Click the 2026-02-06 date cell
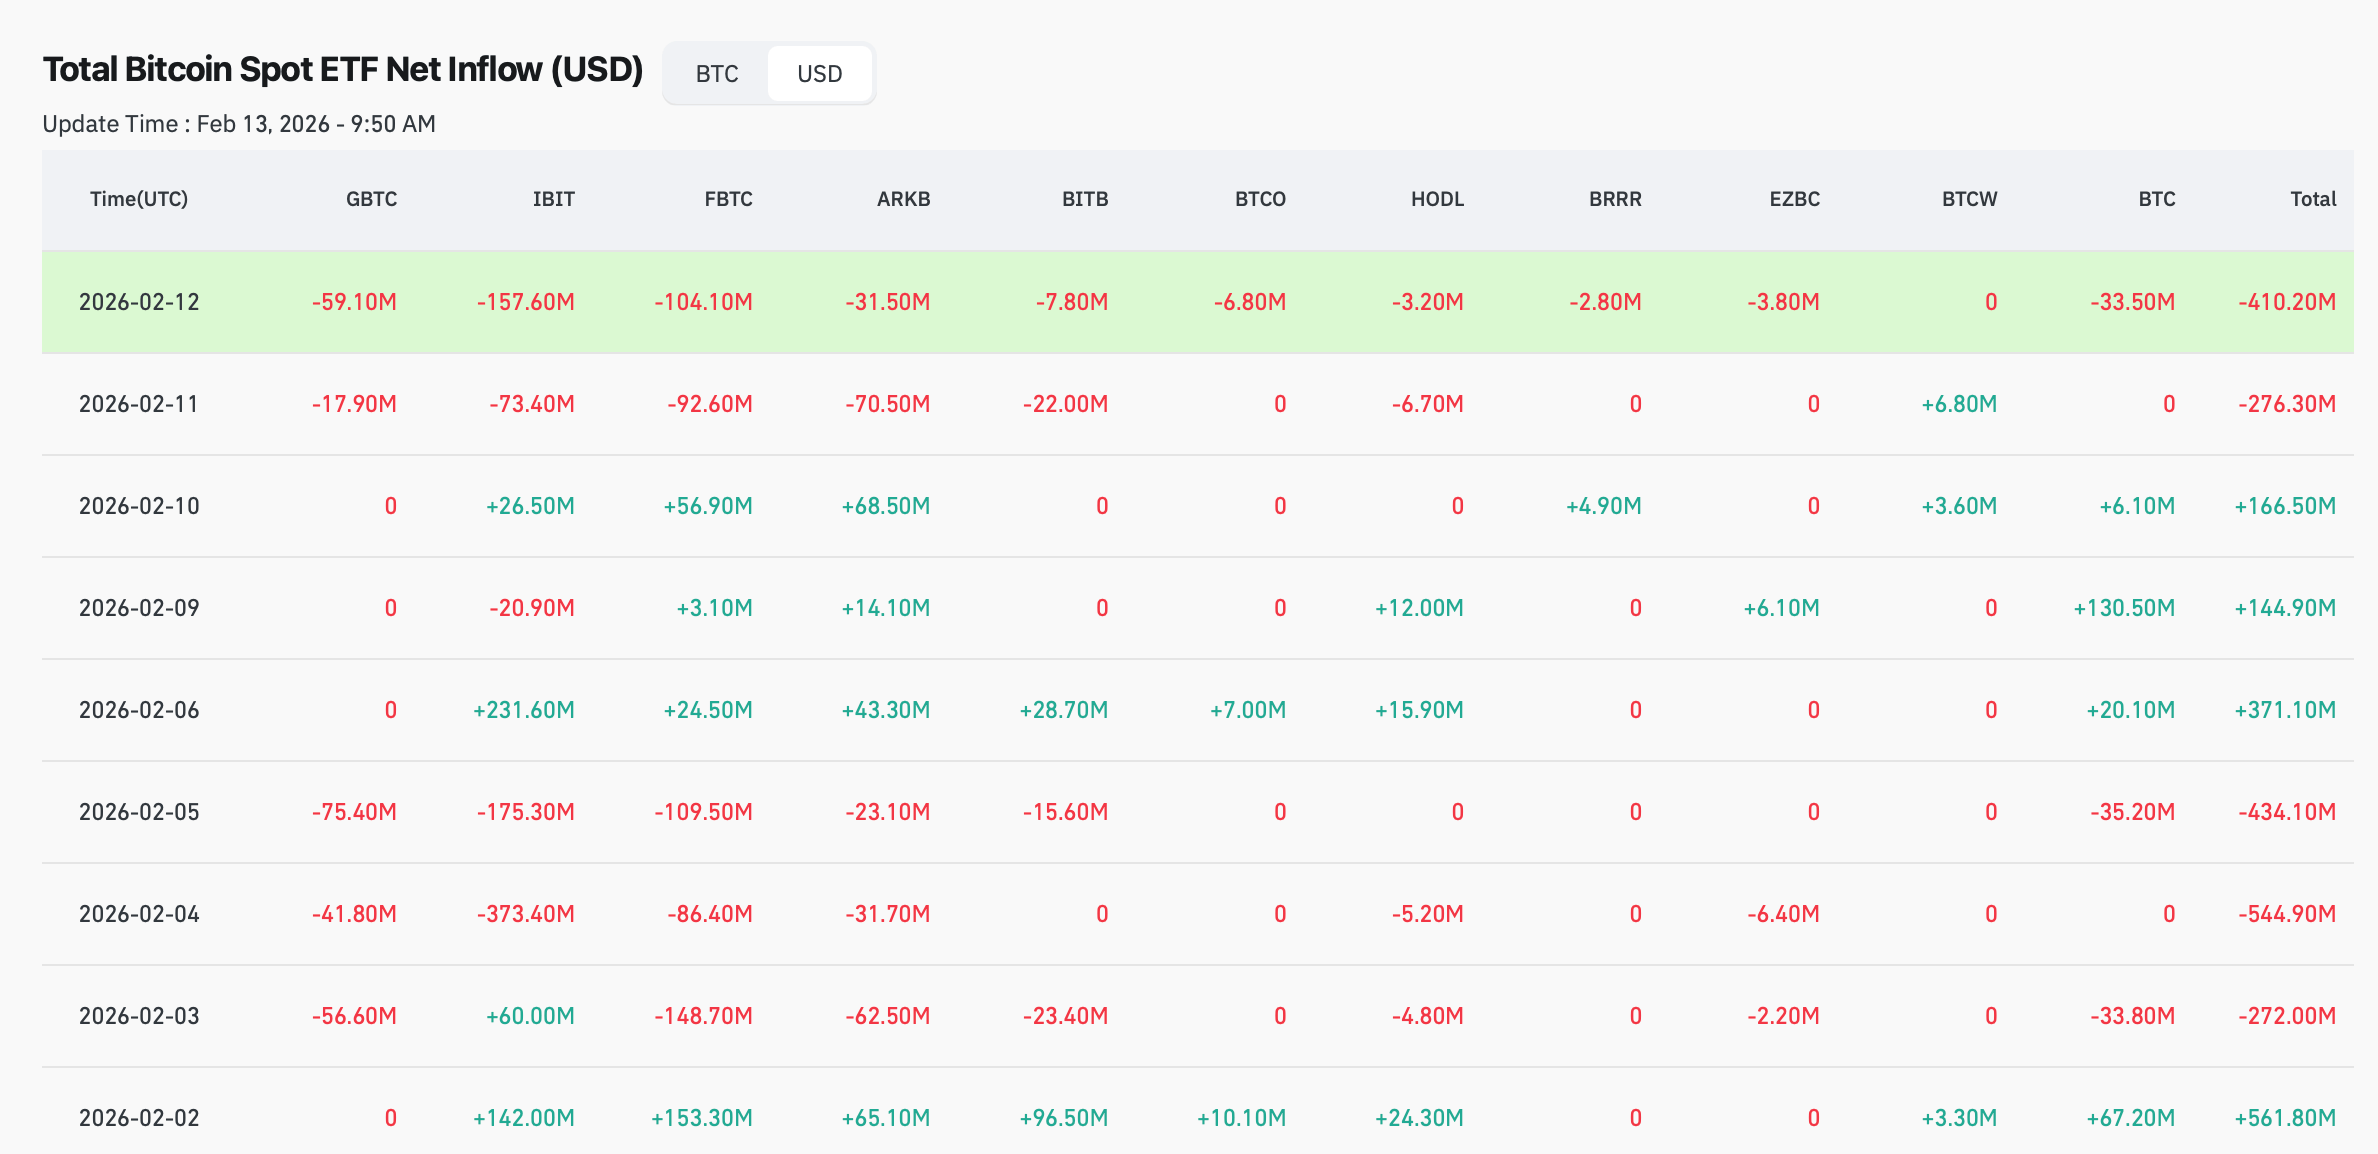Viewport: 2378px width, 1154px height. click(x=139, y=710)
